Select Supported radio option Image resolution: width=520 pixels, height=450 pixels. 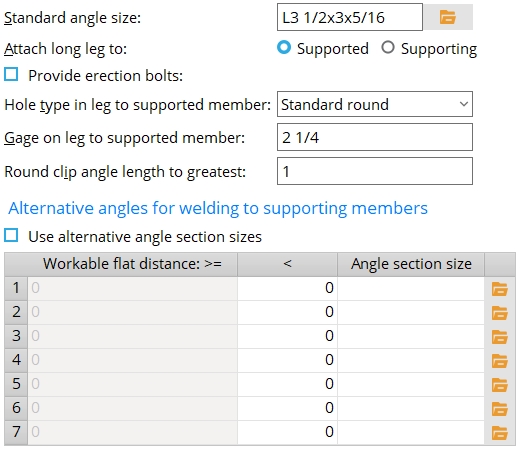[x=284, y=47]
